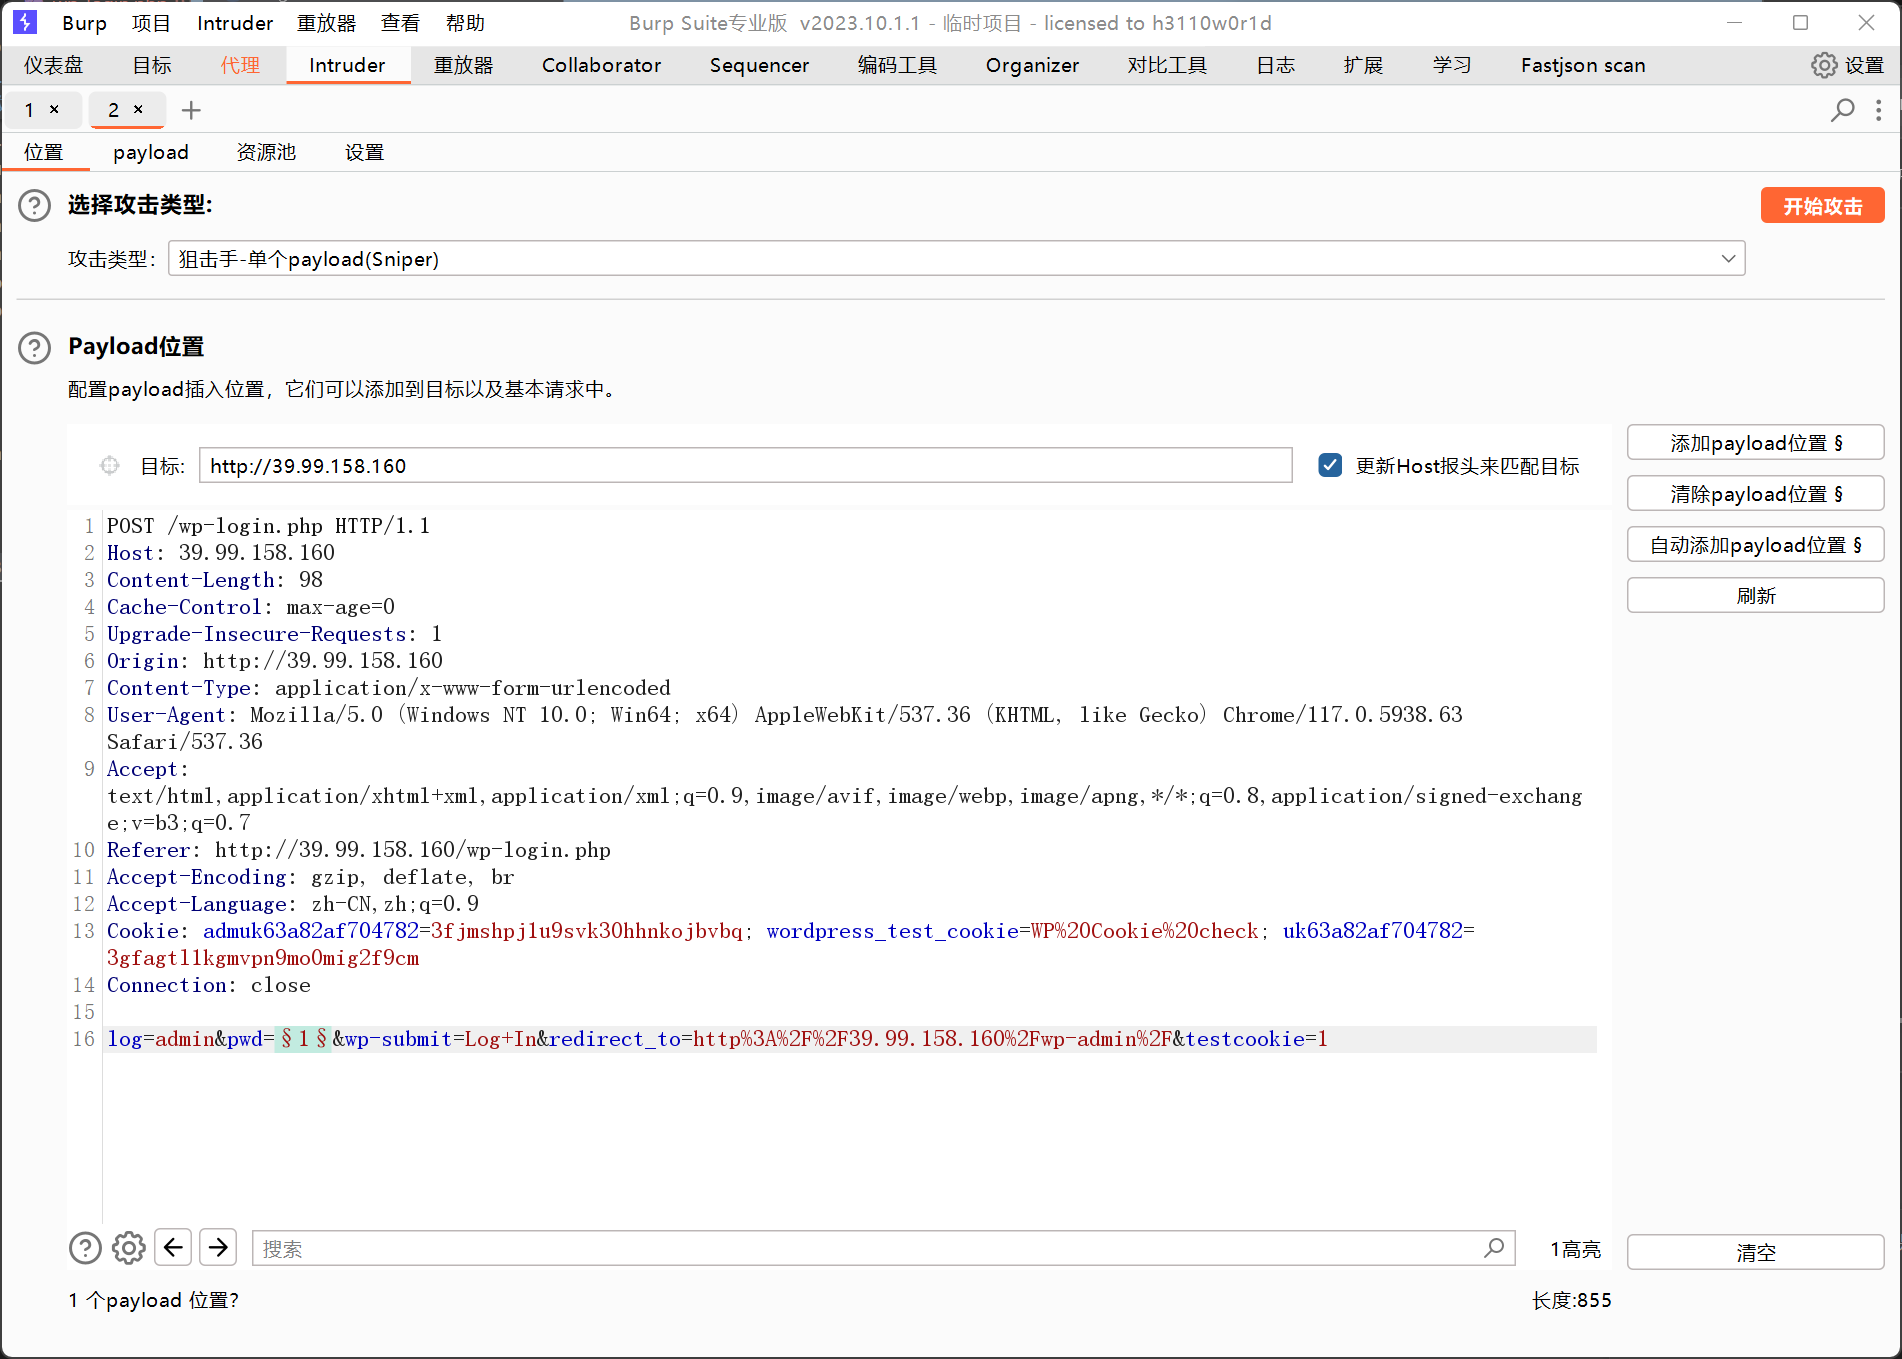Open the 项目 menu
The height and width of the screenshot is (1359, 1902).
pyautogui.click(x=151, y=23)
